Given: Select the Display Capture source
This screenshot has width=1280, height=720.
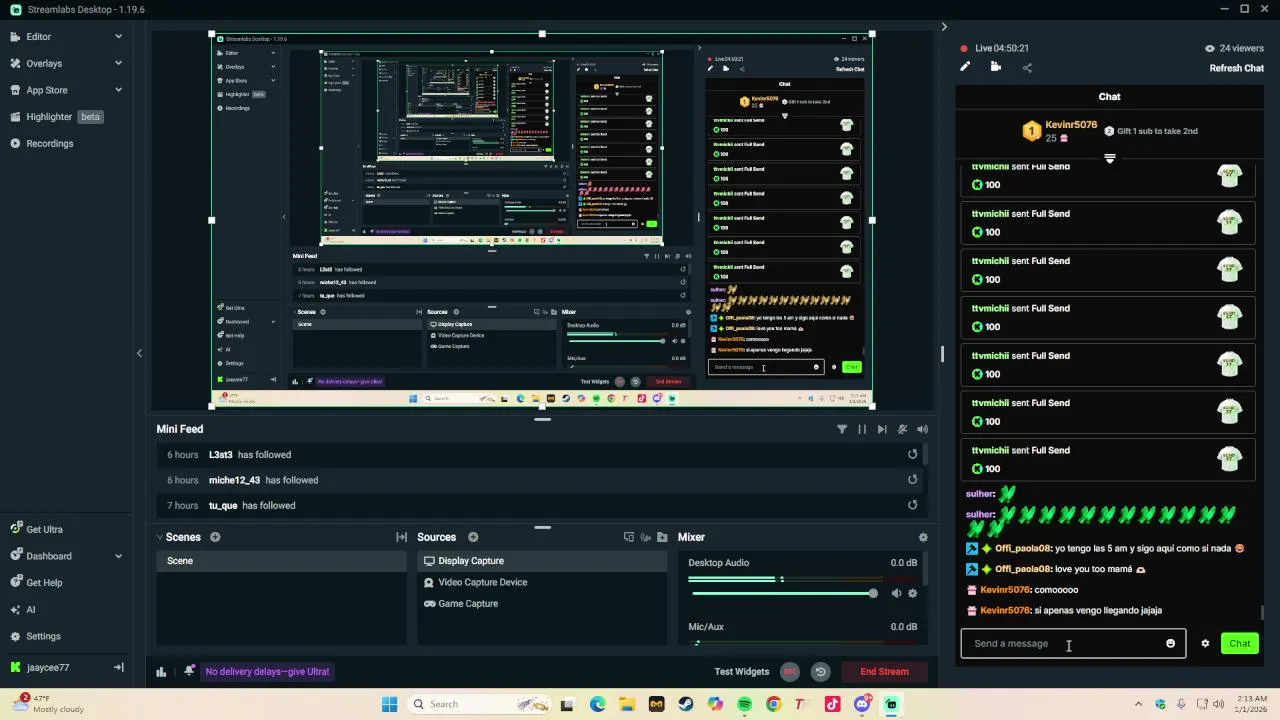Looking at the screenshot, I should (x=542, y=561).
